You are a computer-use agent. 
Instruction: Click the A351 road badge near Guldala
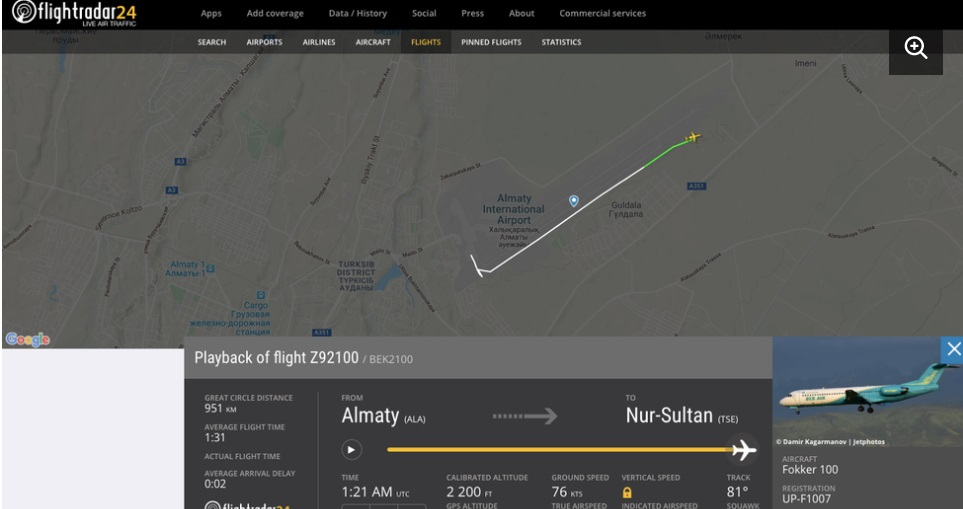coord(696,186)
